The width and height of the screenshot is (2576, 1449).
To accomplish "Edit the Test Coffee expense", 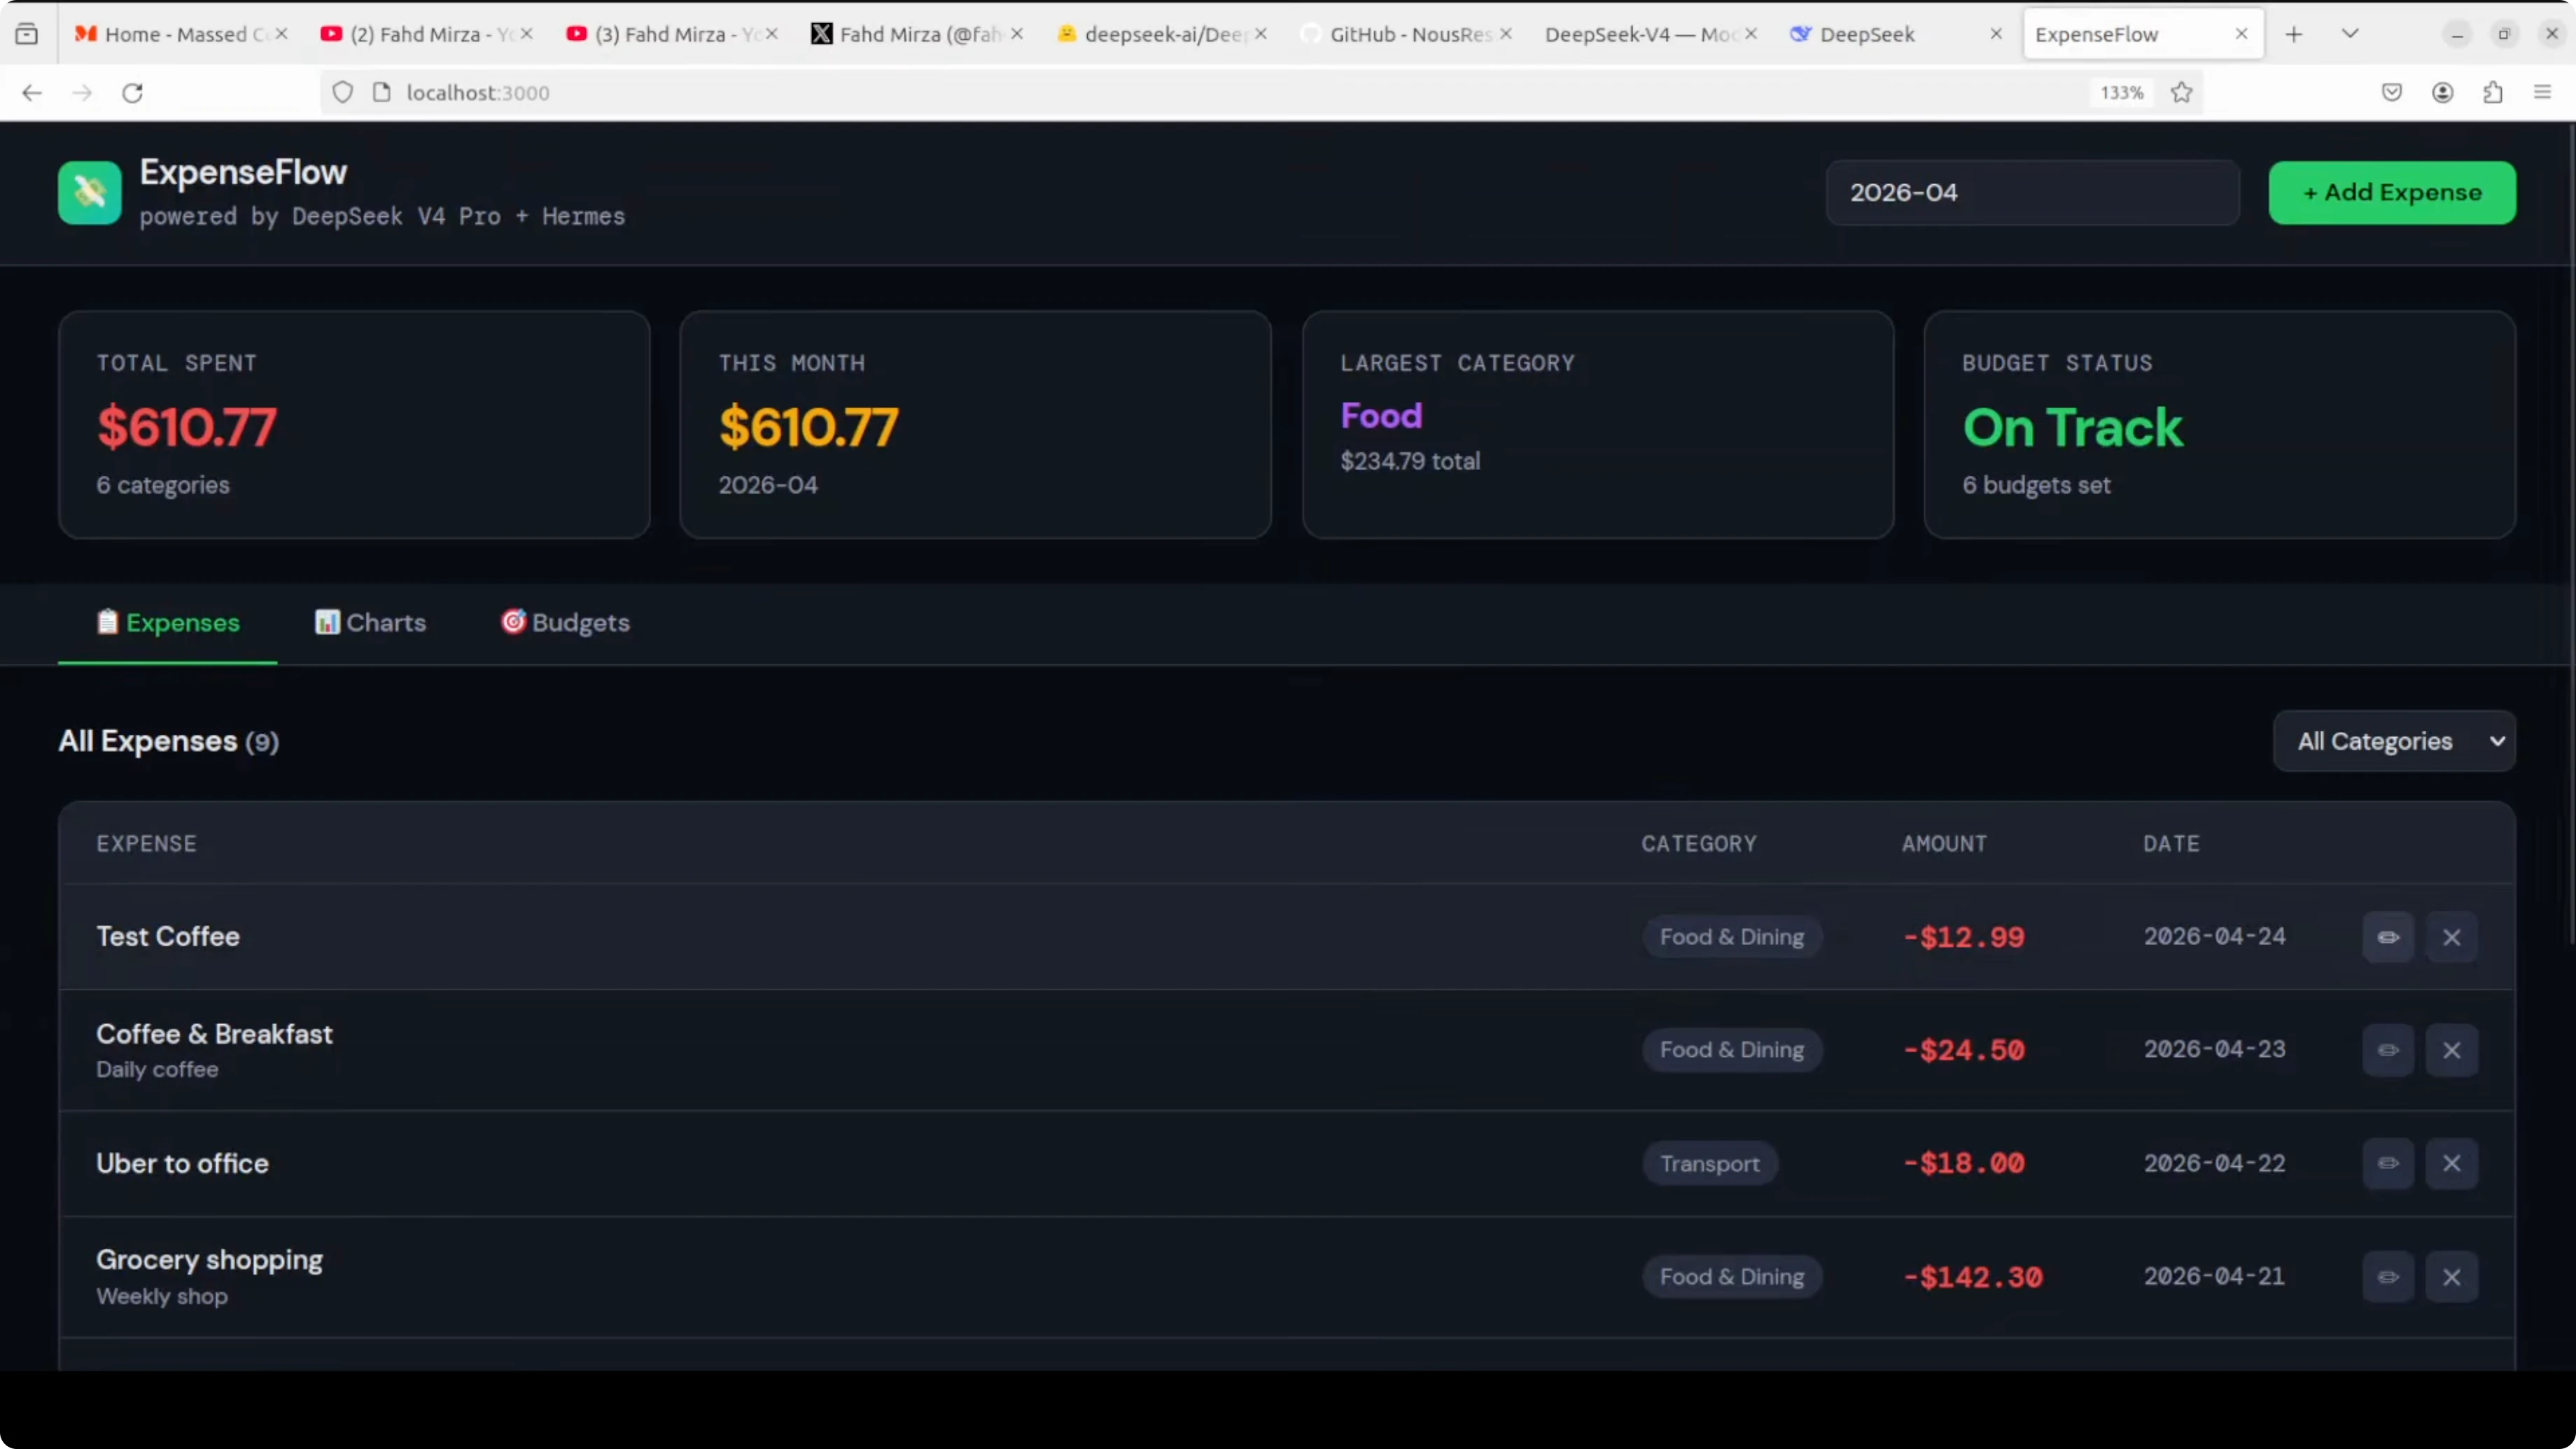I will click(2388, 937).
